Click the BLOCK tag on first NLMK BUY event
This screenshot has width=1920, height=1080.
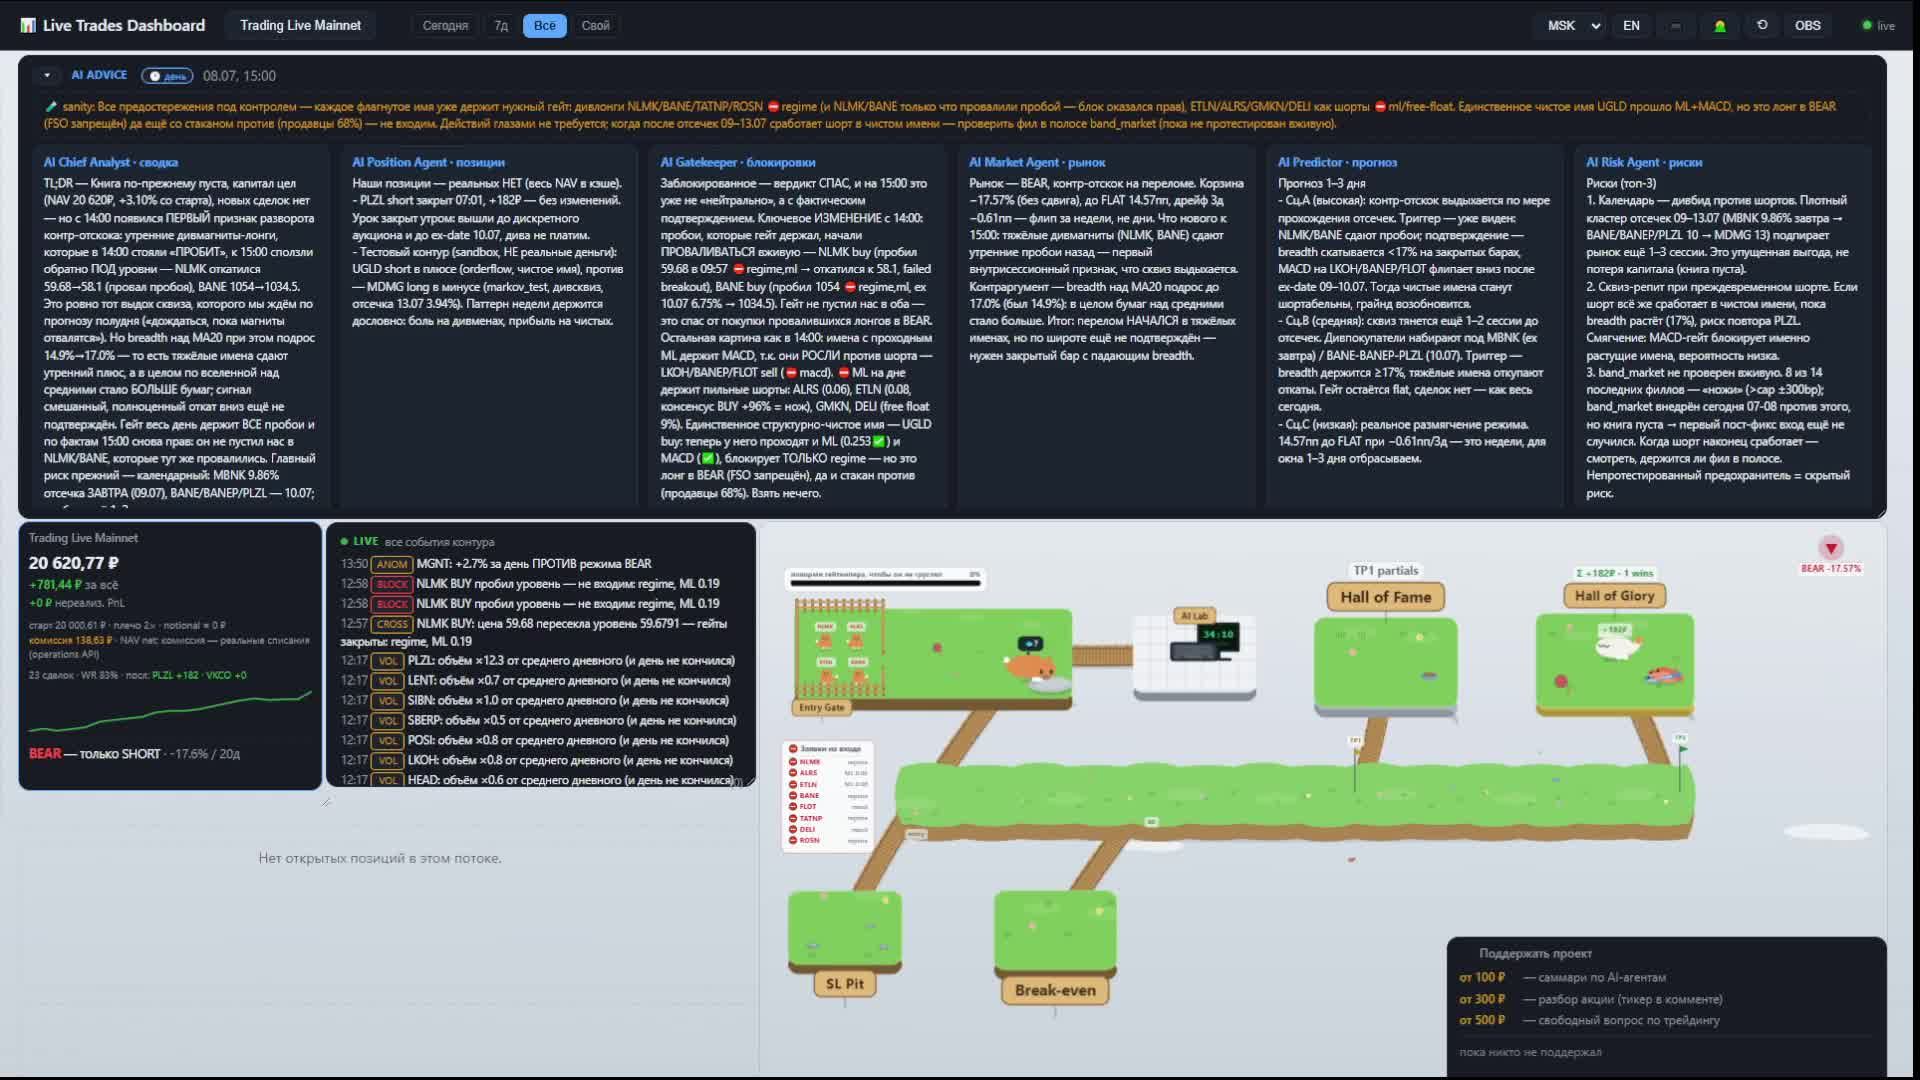pos(392,584)
